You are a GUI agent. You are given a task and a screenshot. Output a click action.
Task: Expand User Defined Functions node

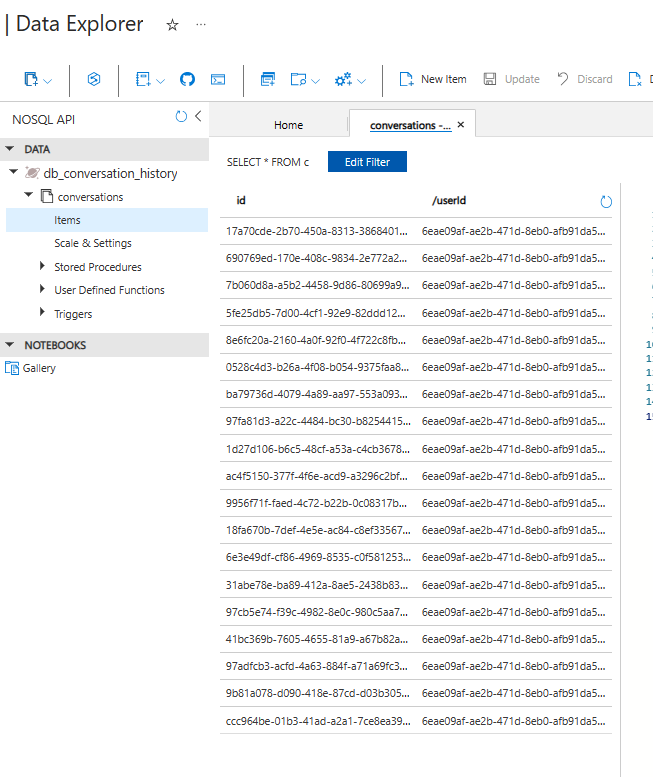pyautogui.click(x=42, y=289)
